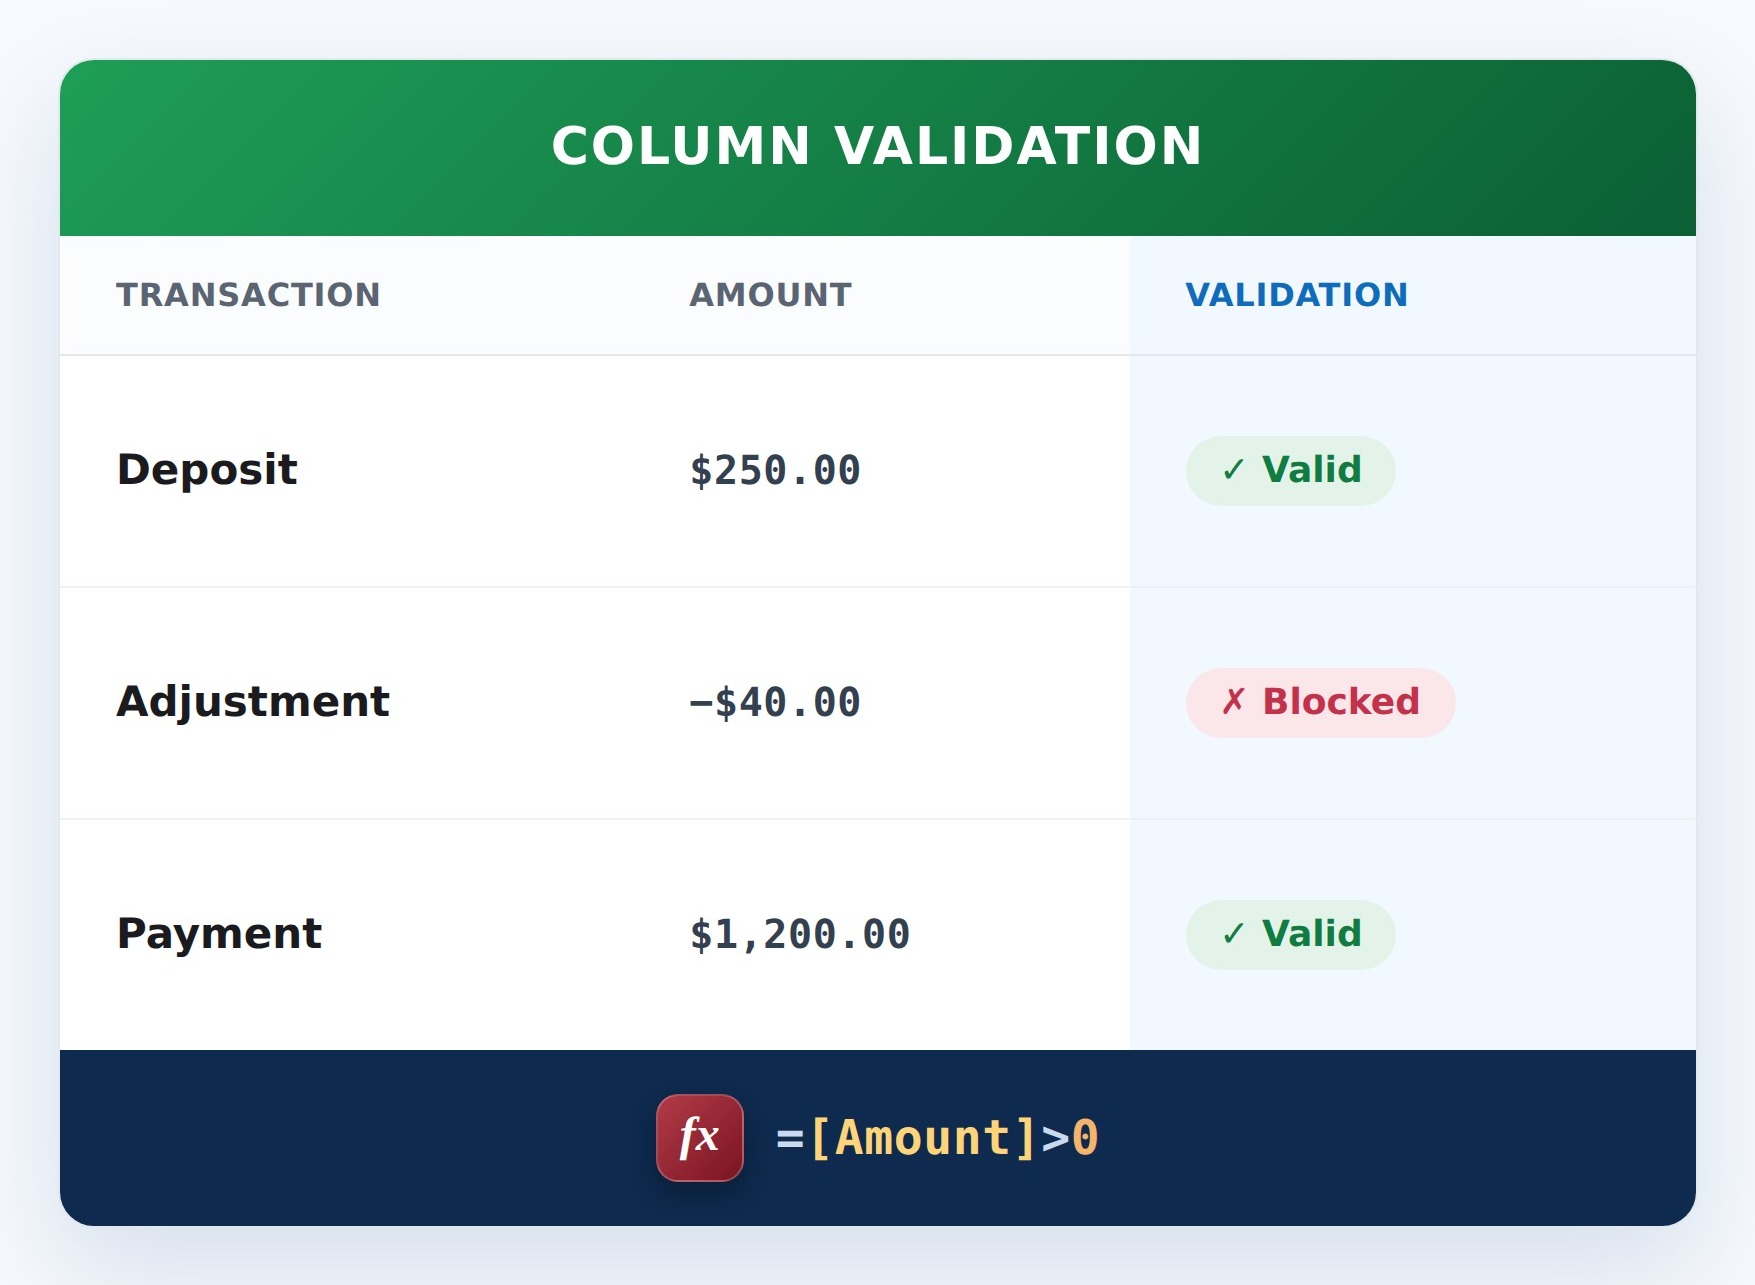This screenshot has width=1755, height=1285.
Task: Click the AMOUNT column header
Action: tap(771, 295)
